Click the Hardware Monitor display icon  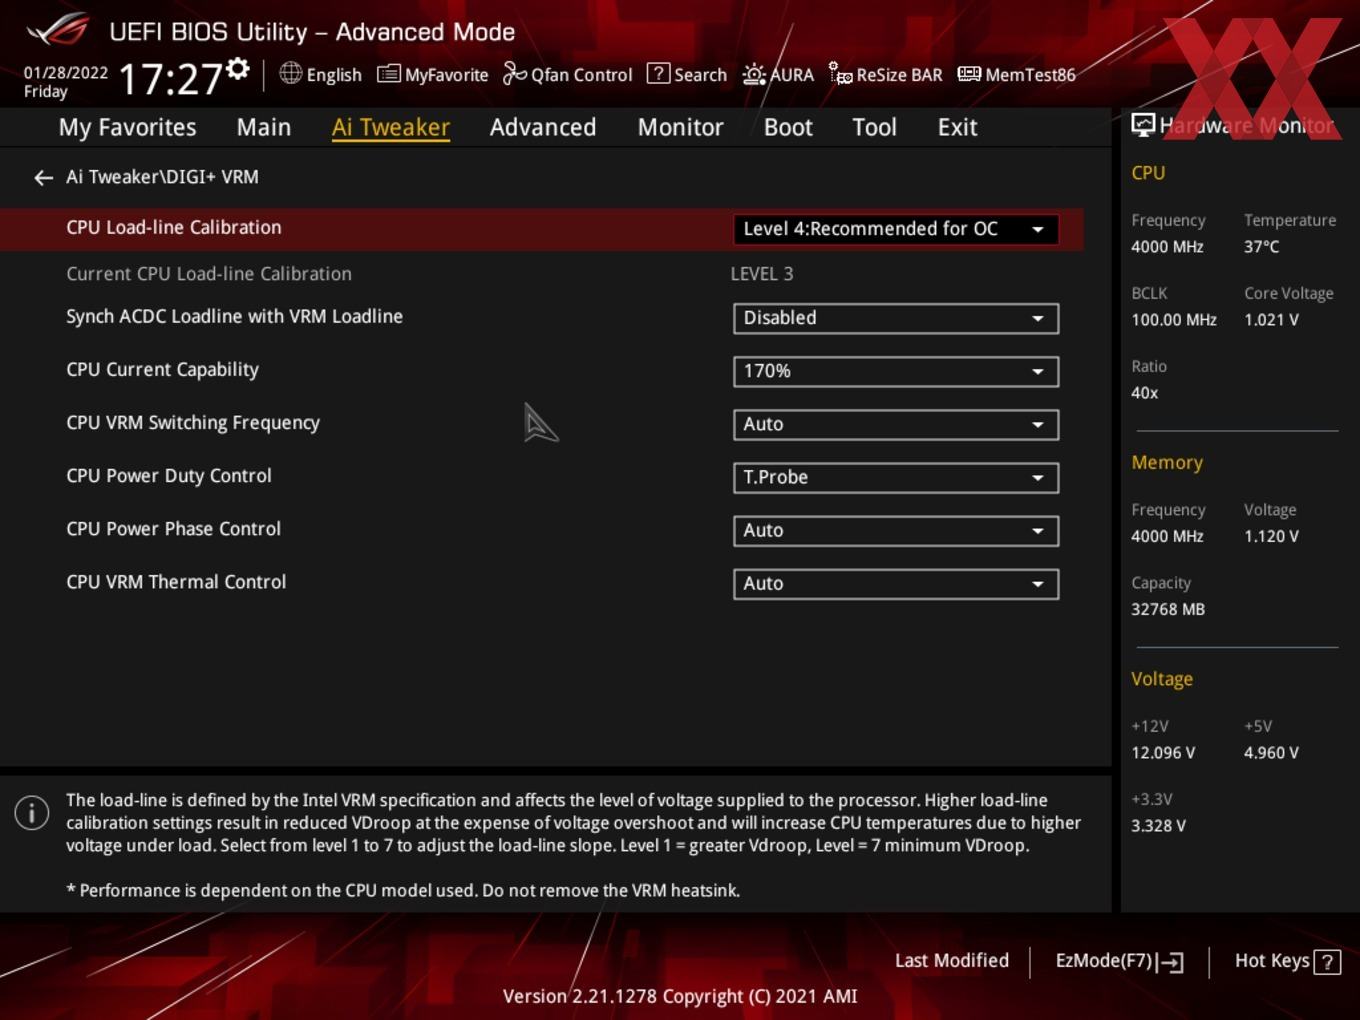click(x=1143, y=125)
